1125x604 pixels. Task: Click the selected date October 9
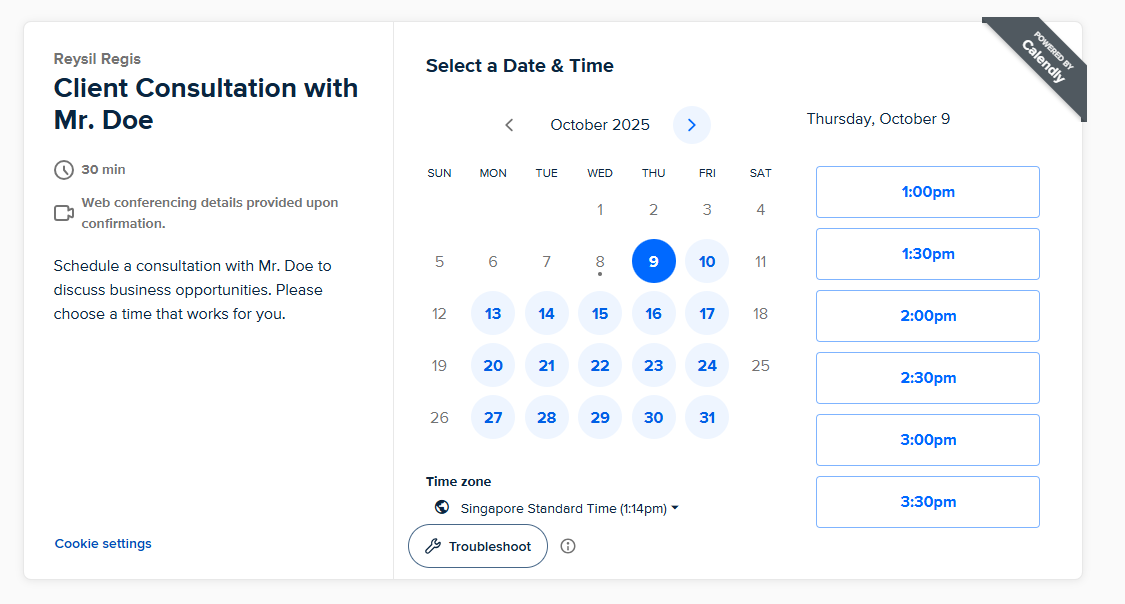coord(654,262)
